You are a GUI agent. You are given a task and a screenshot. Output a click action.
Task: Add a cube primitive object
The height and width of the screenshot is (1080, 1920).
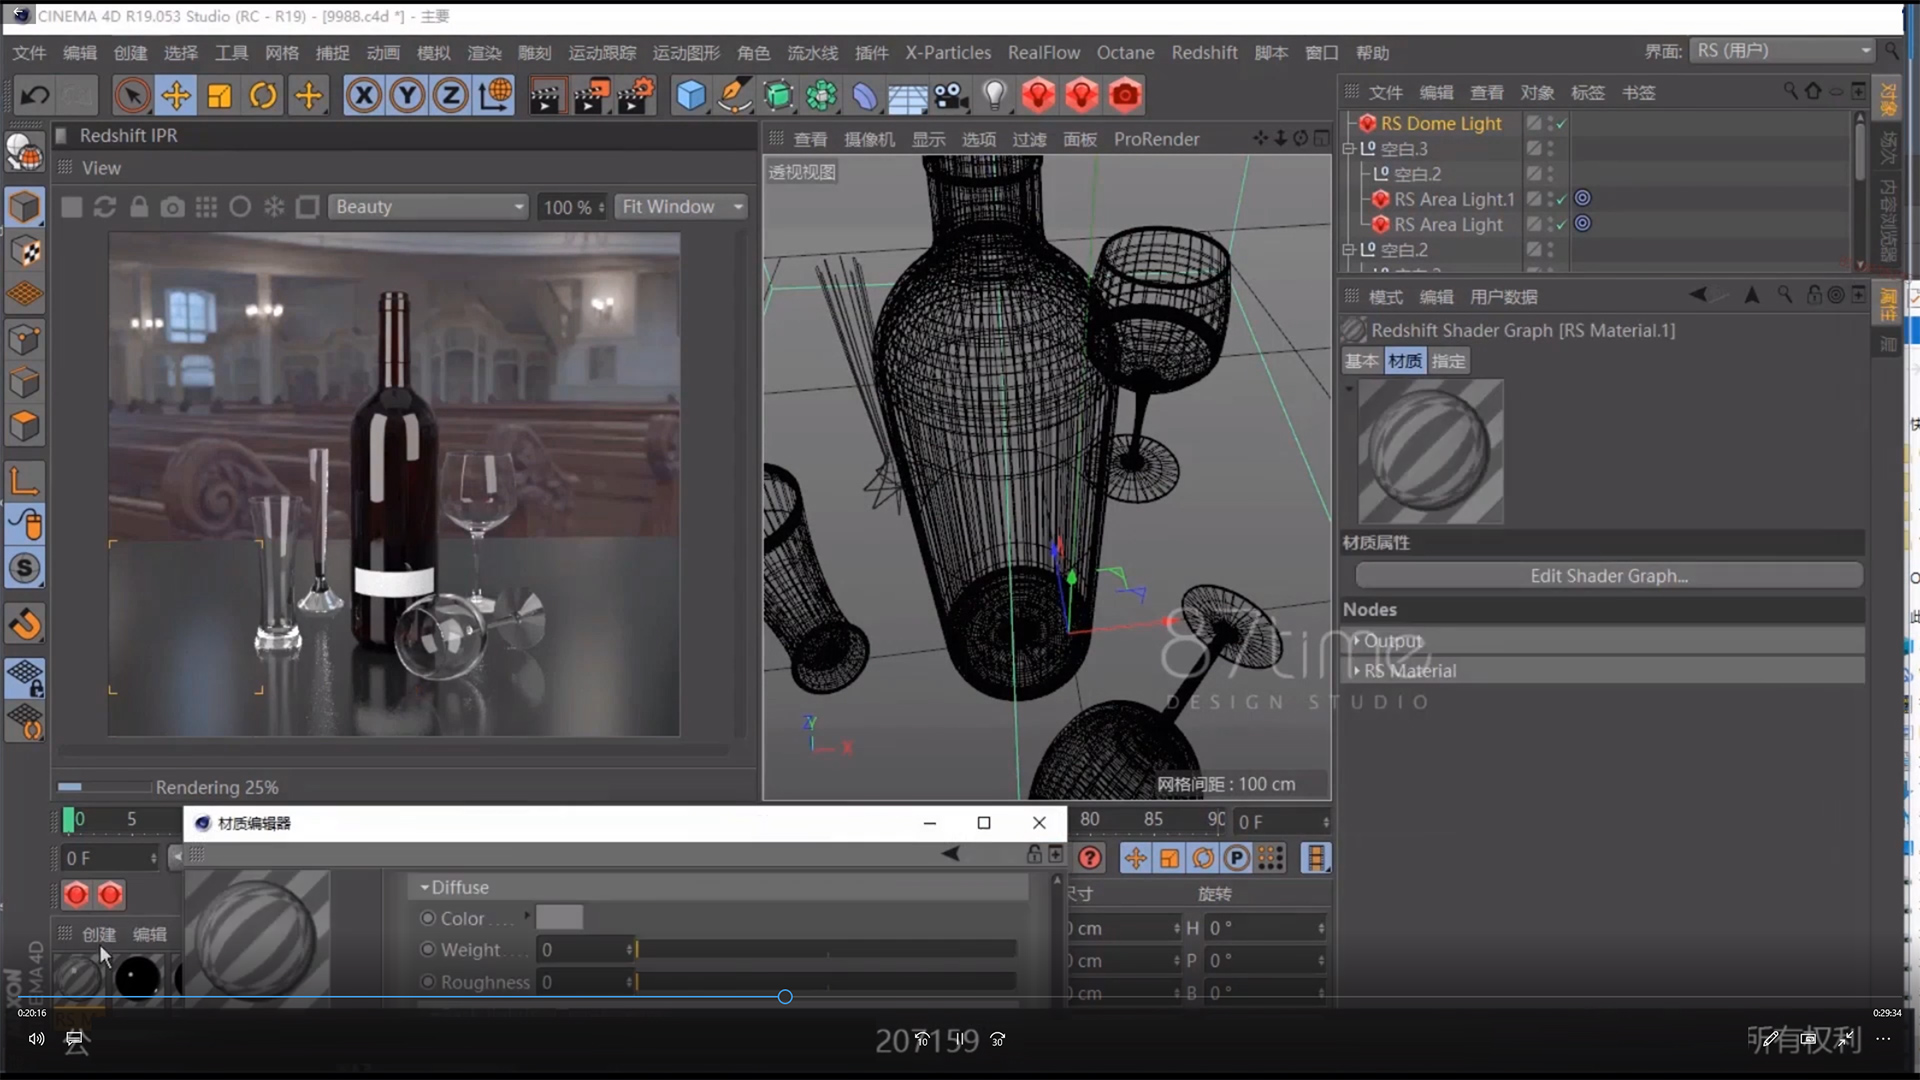pyautogui.click(x=690, y=96)
